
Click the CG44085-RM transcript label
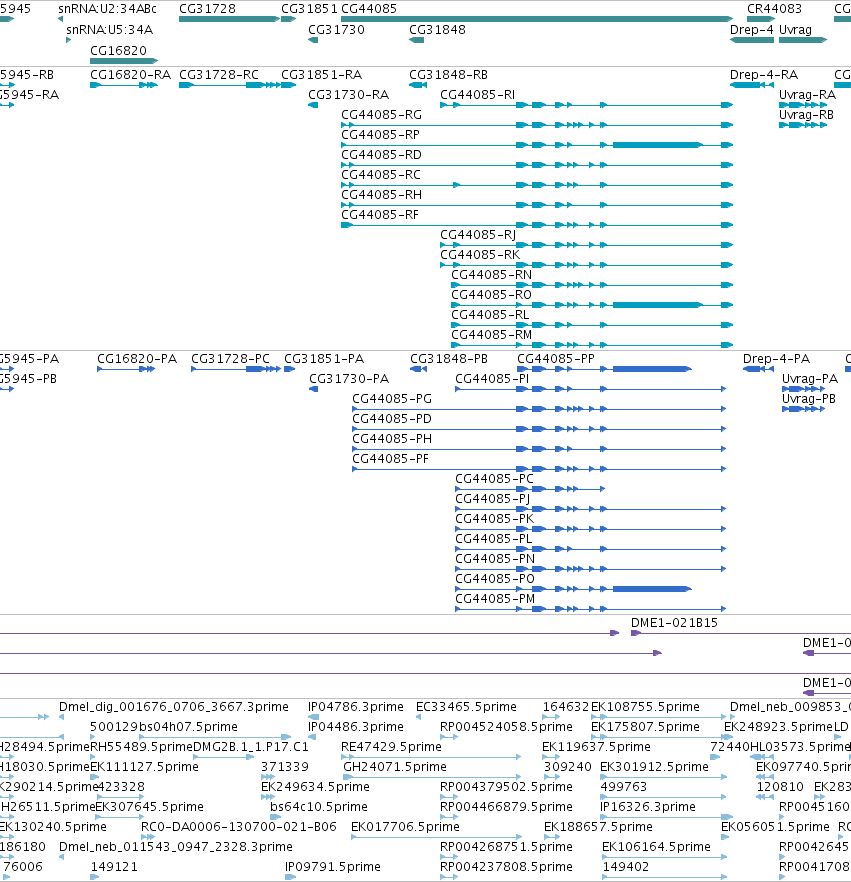point(492,334)
